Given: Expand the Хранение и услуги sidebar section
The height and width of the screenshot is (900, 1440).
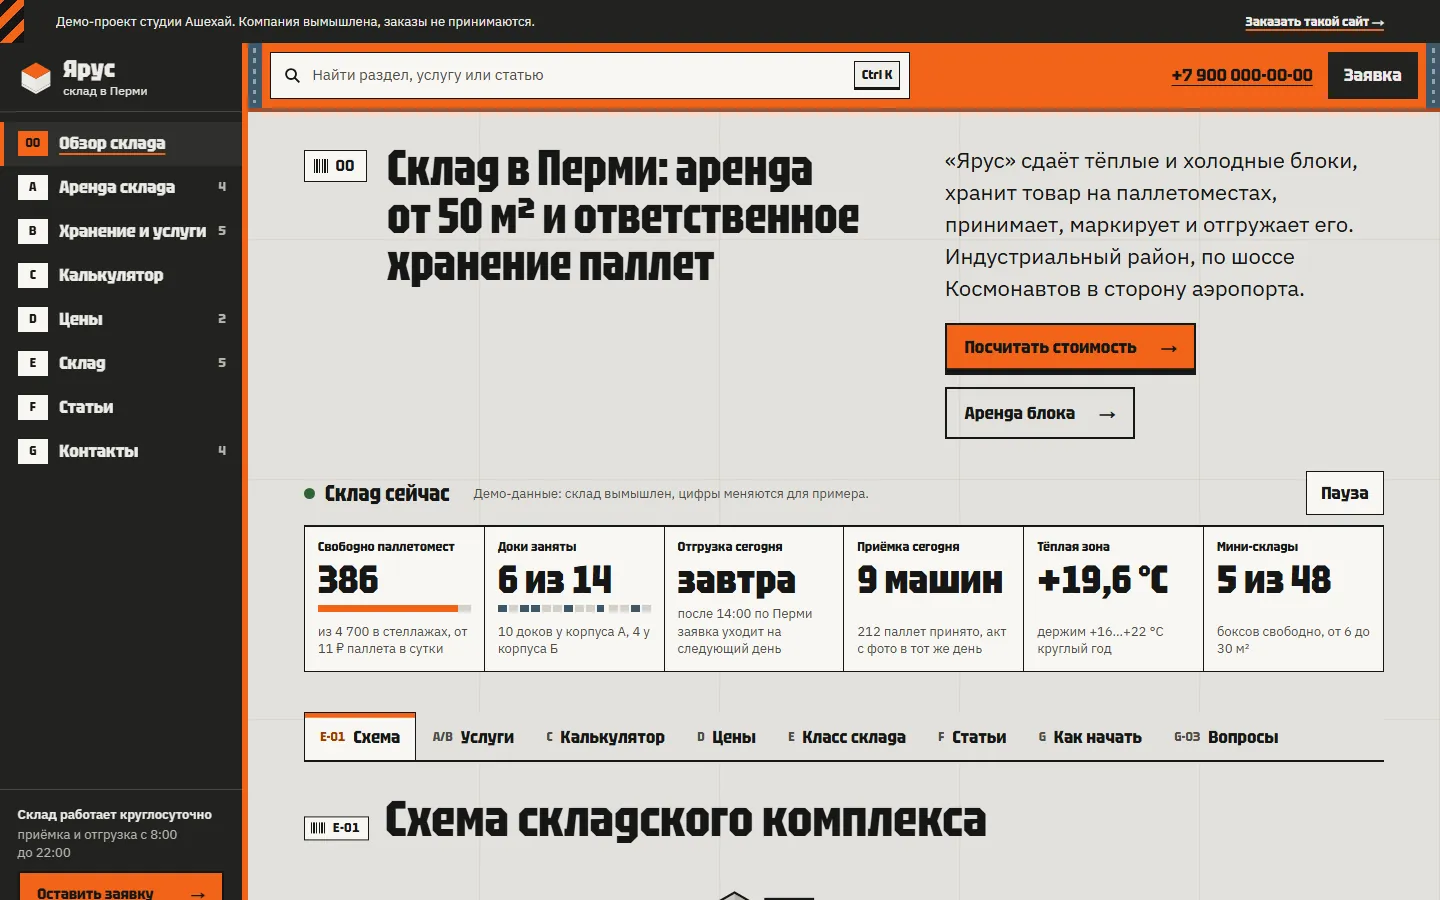Looking at the screenshot, I should (121, 231).
